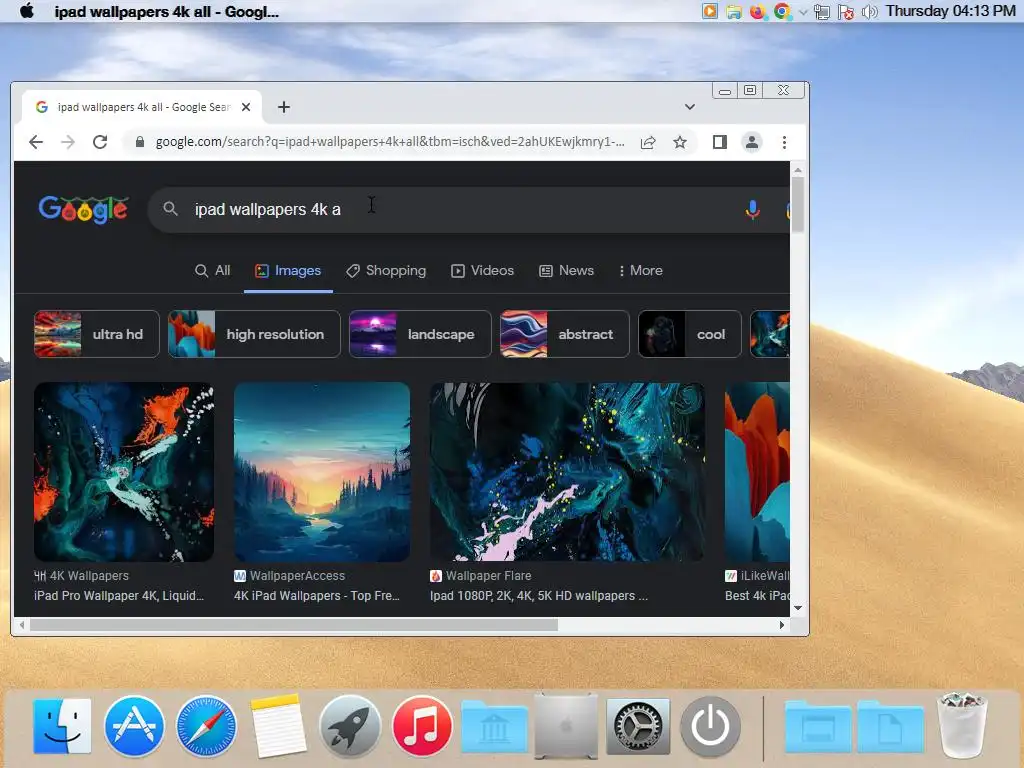Viewport: 1024px width, 768px height.
Task: Expand the More search options
Action: click(x=641, y=270)
